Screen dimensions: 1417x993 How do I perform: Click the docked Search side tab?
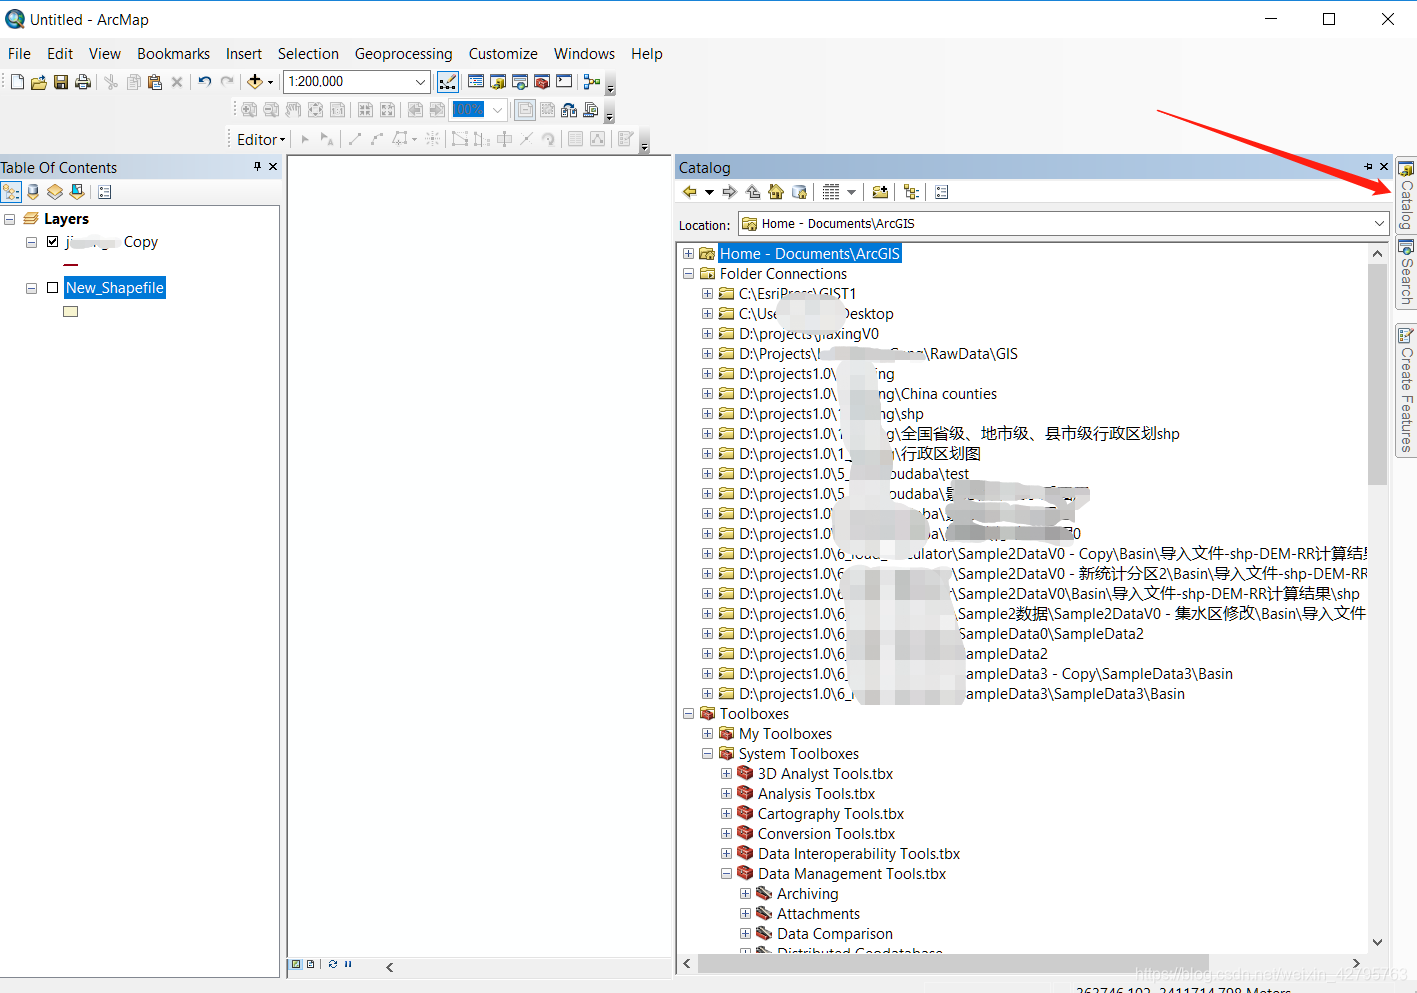pyautogui.click(x=1406, y=273)
